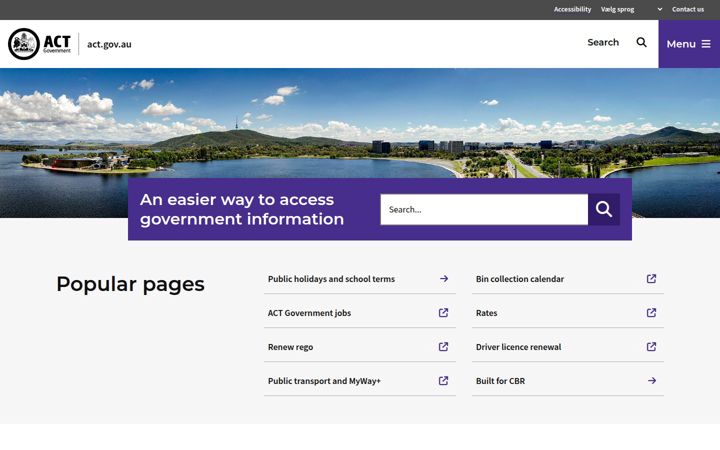
Task: Open the Built for CBR link
Action: pos(568,381)
